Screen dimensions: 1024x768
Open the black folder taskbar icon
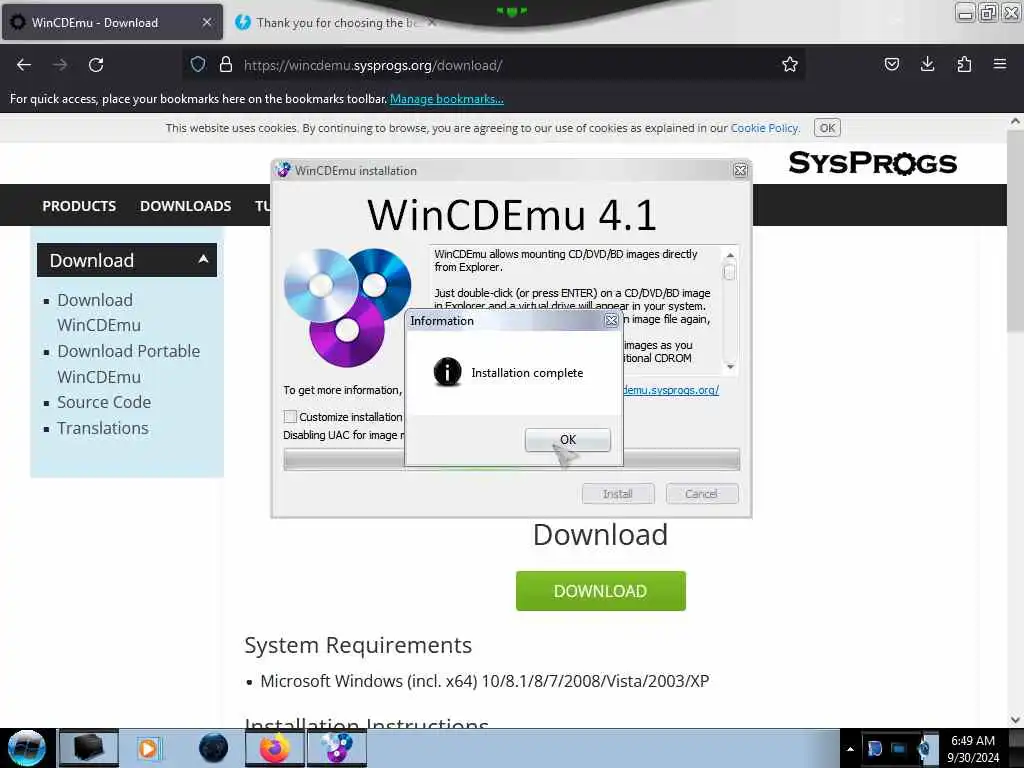[x=89, y=748]
